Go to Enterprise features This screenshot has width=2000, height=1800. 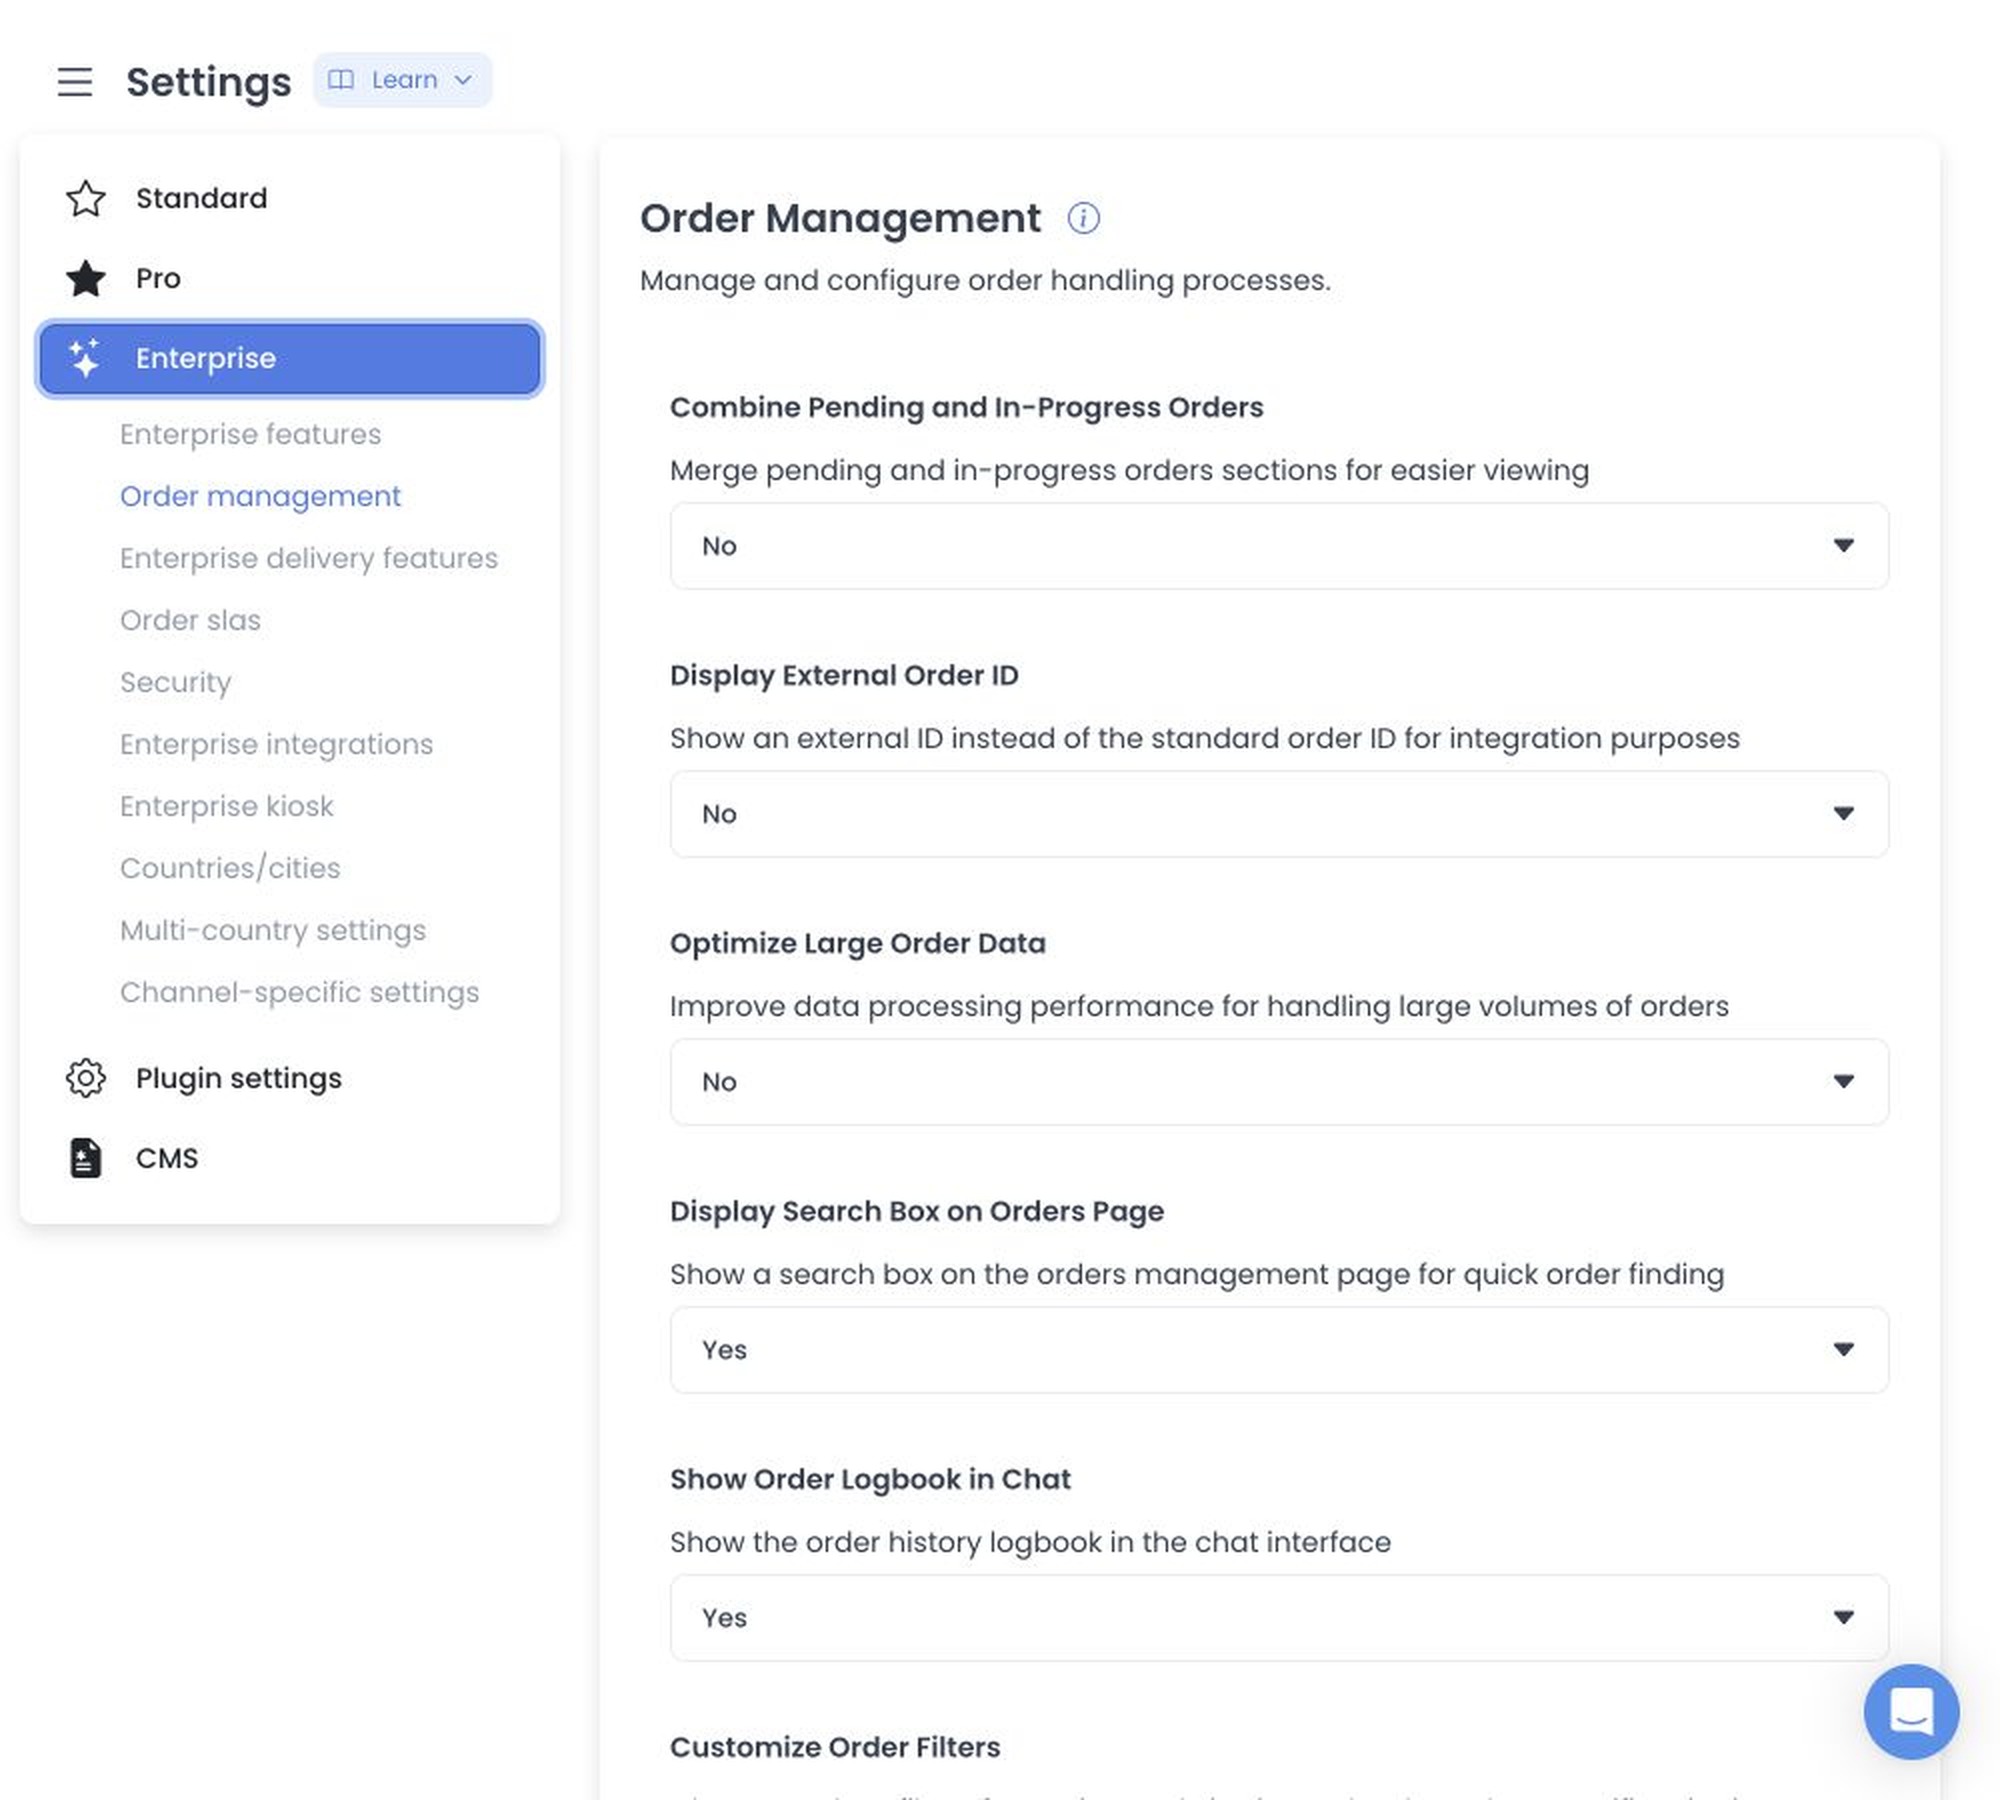[x=250, y=434]
